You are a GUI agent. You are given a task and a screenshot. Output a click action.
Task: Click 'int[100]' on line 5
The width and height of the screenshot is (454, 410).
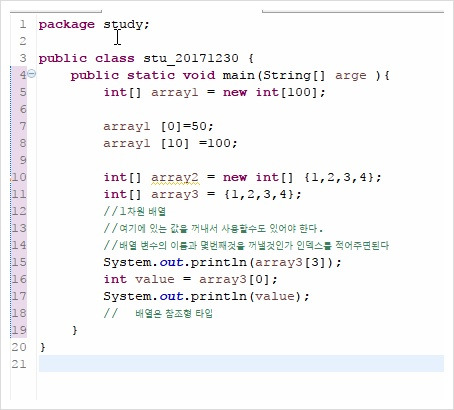[x=286, y=92]
